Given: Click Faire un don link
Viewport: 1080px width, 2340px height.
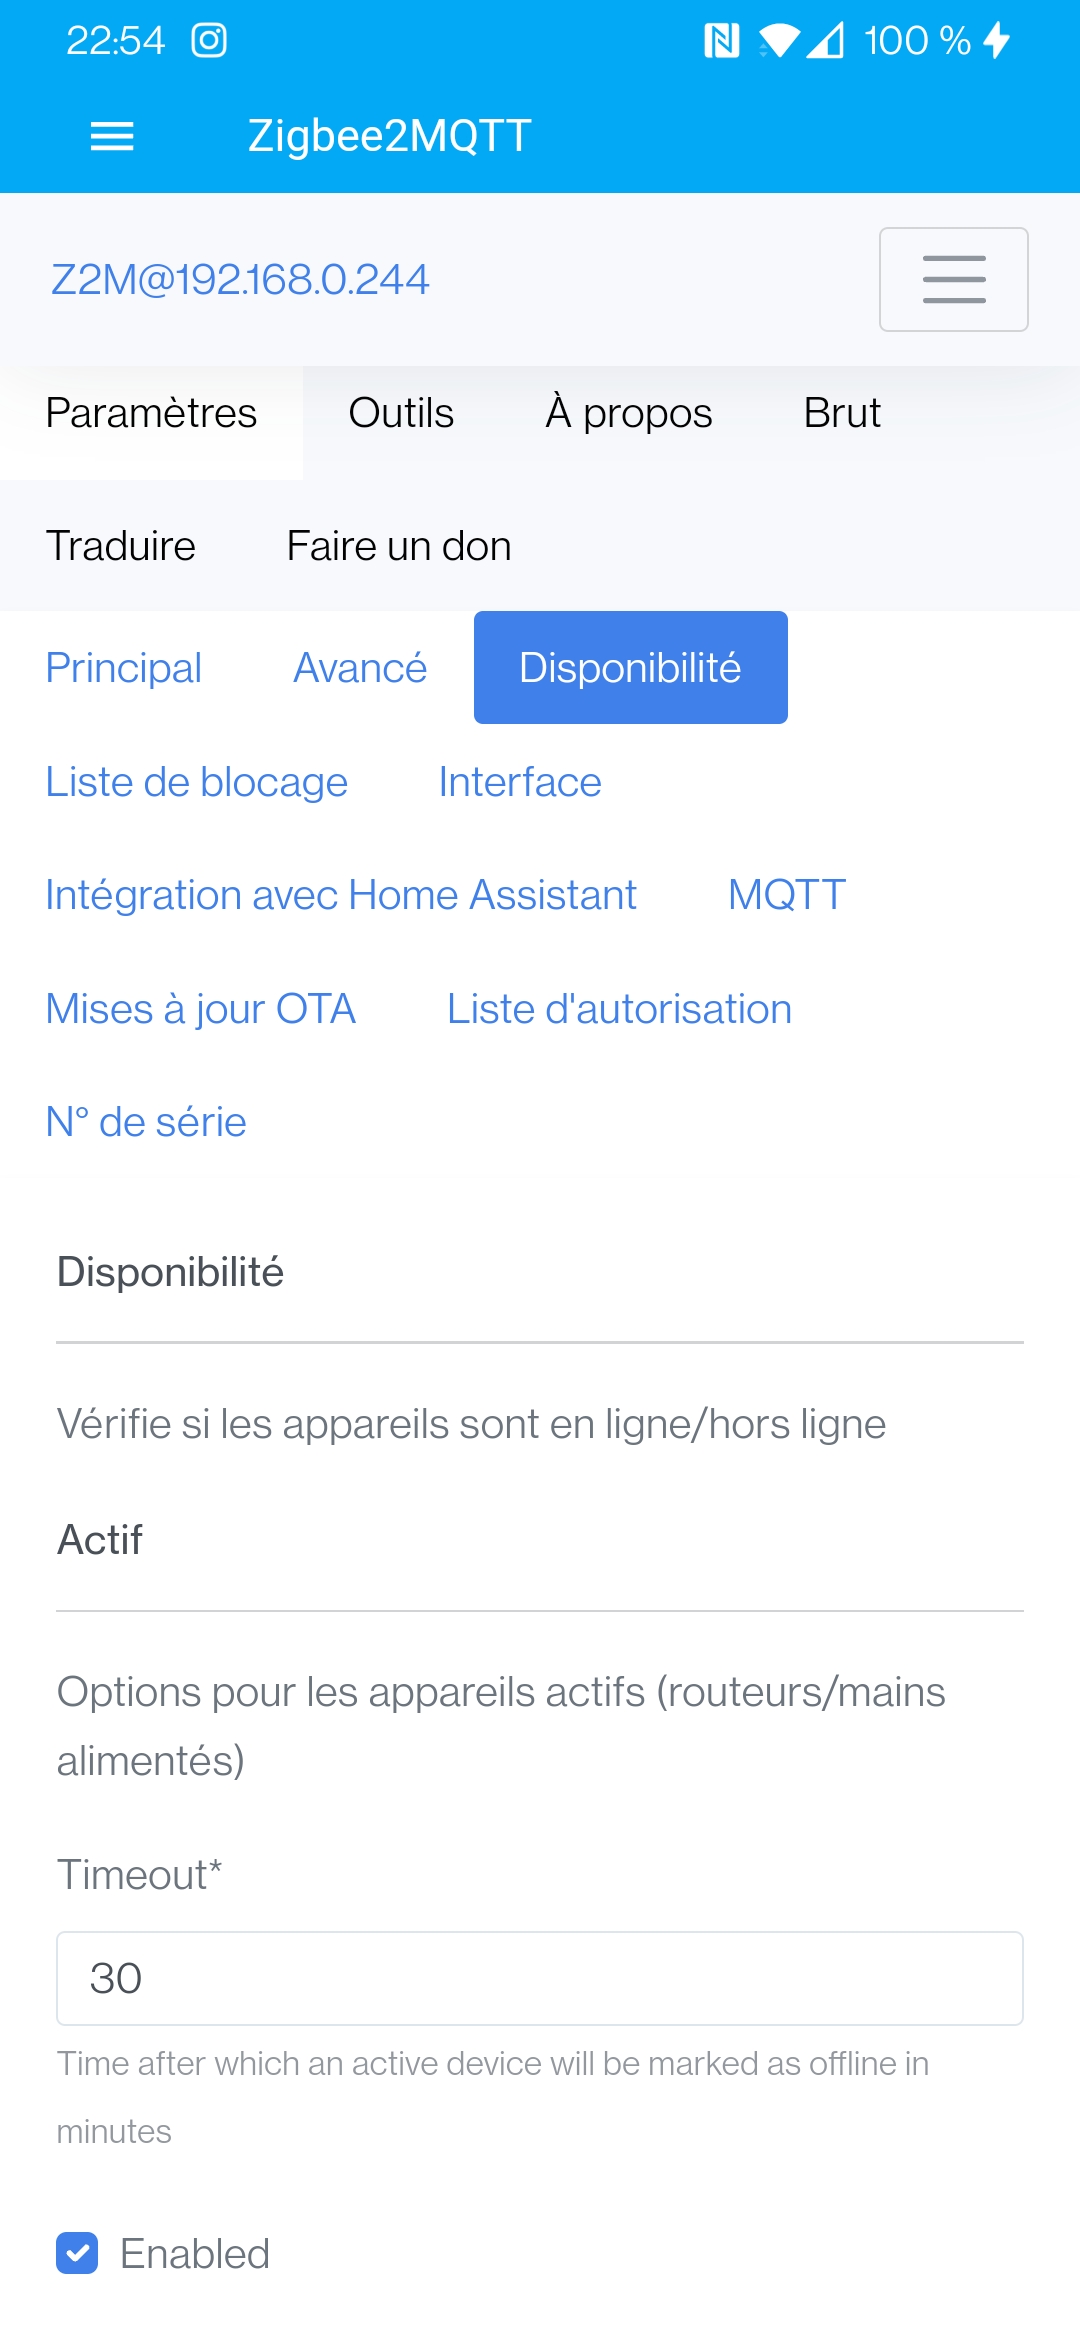Looking at the screenshot, I should 399,546.
